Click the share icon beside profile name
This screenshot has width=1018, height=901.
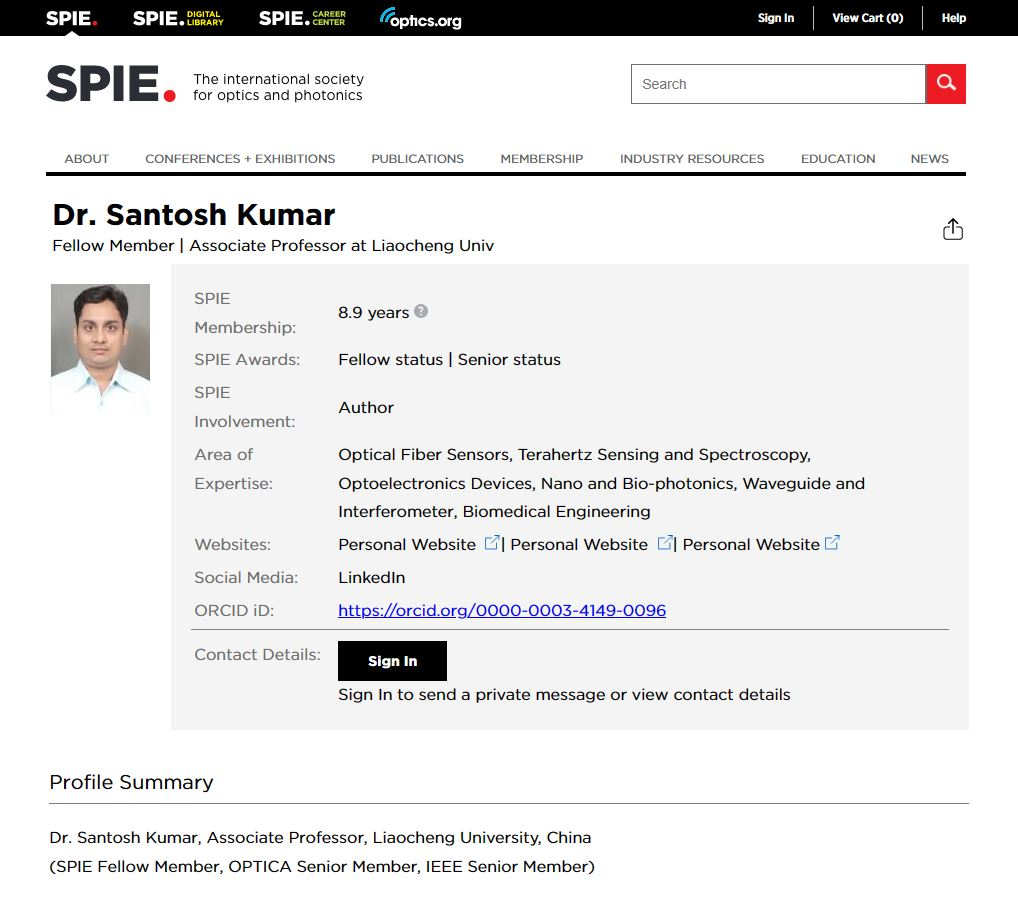(953, 230)
